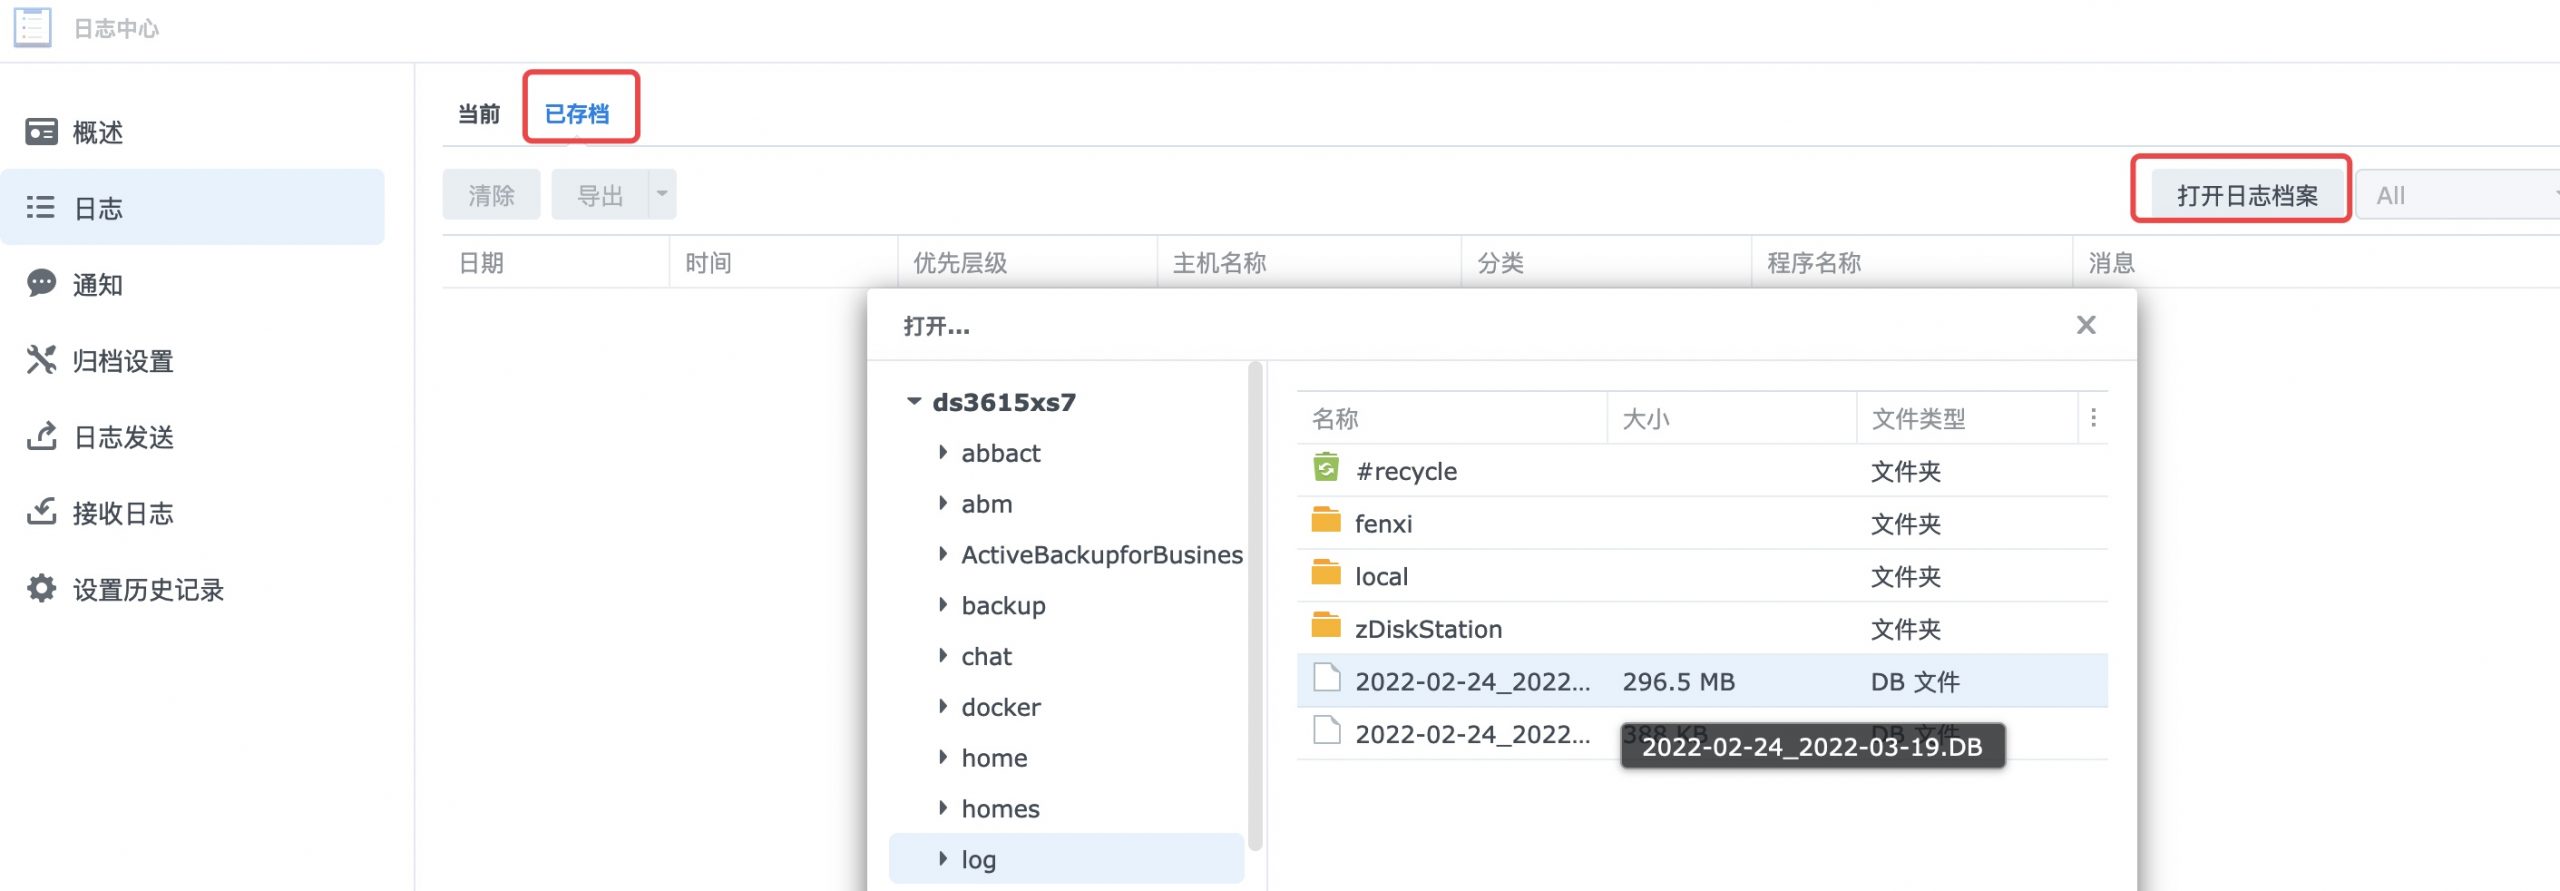Click file icon of the 296.5 MB DB file
2560x891 pixels.
point(1327,678)
